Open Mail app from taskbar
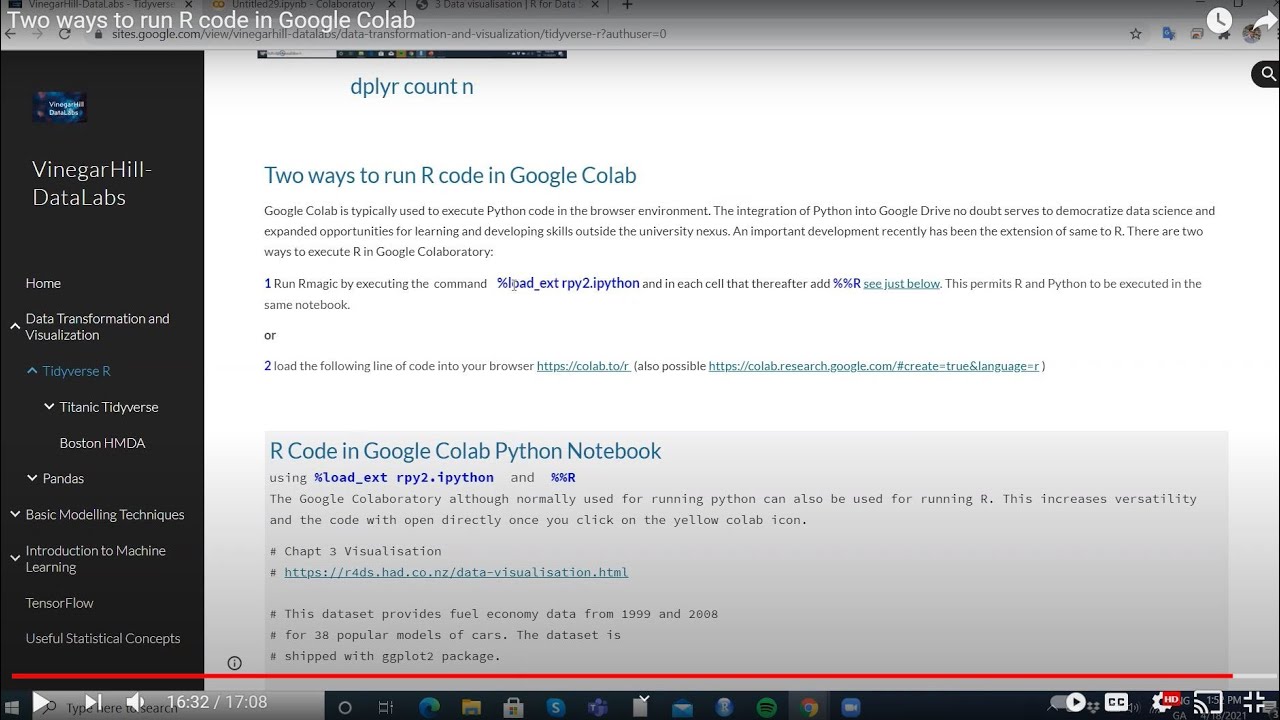This screenshot has height=720, width=1280. (x=682, y=708)
